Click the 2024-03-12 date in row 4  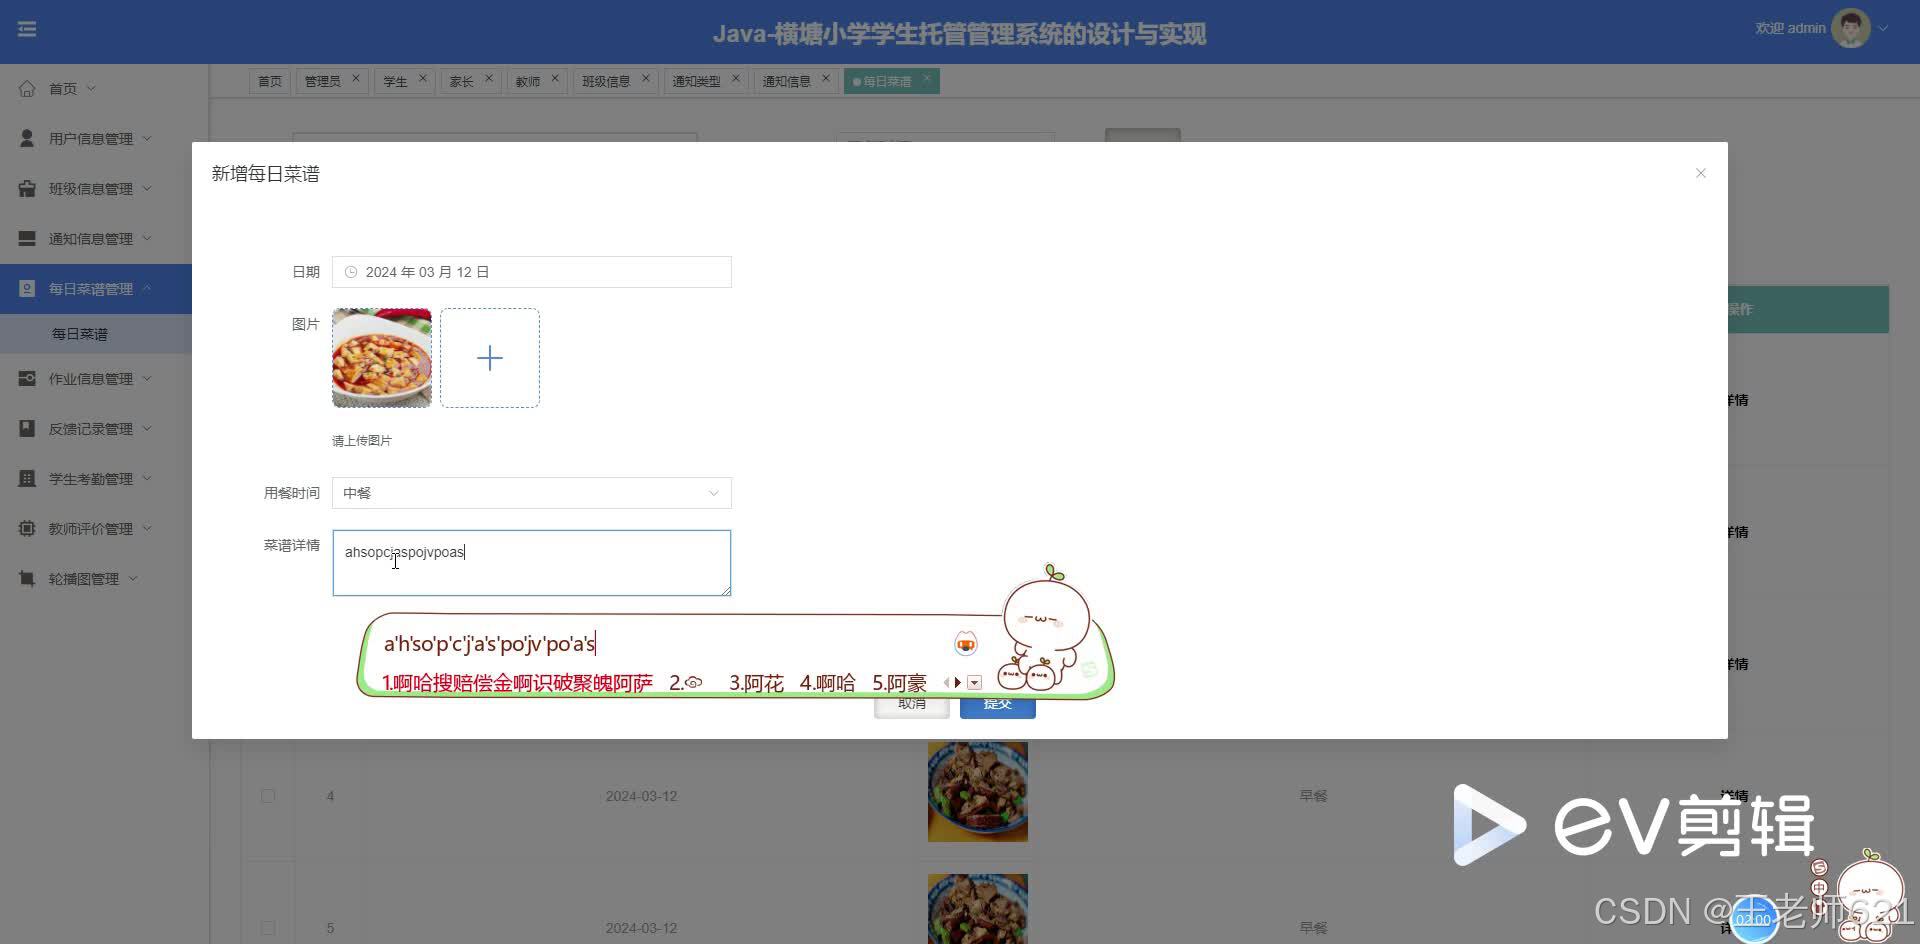(641, 796)
